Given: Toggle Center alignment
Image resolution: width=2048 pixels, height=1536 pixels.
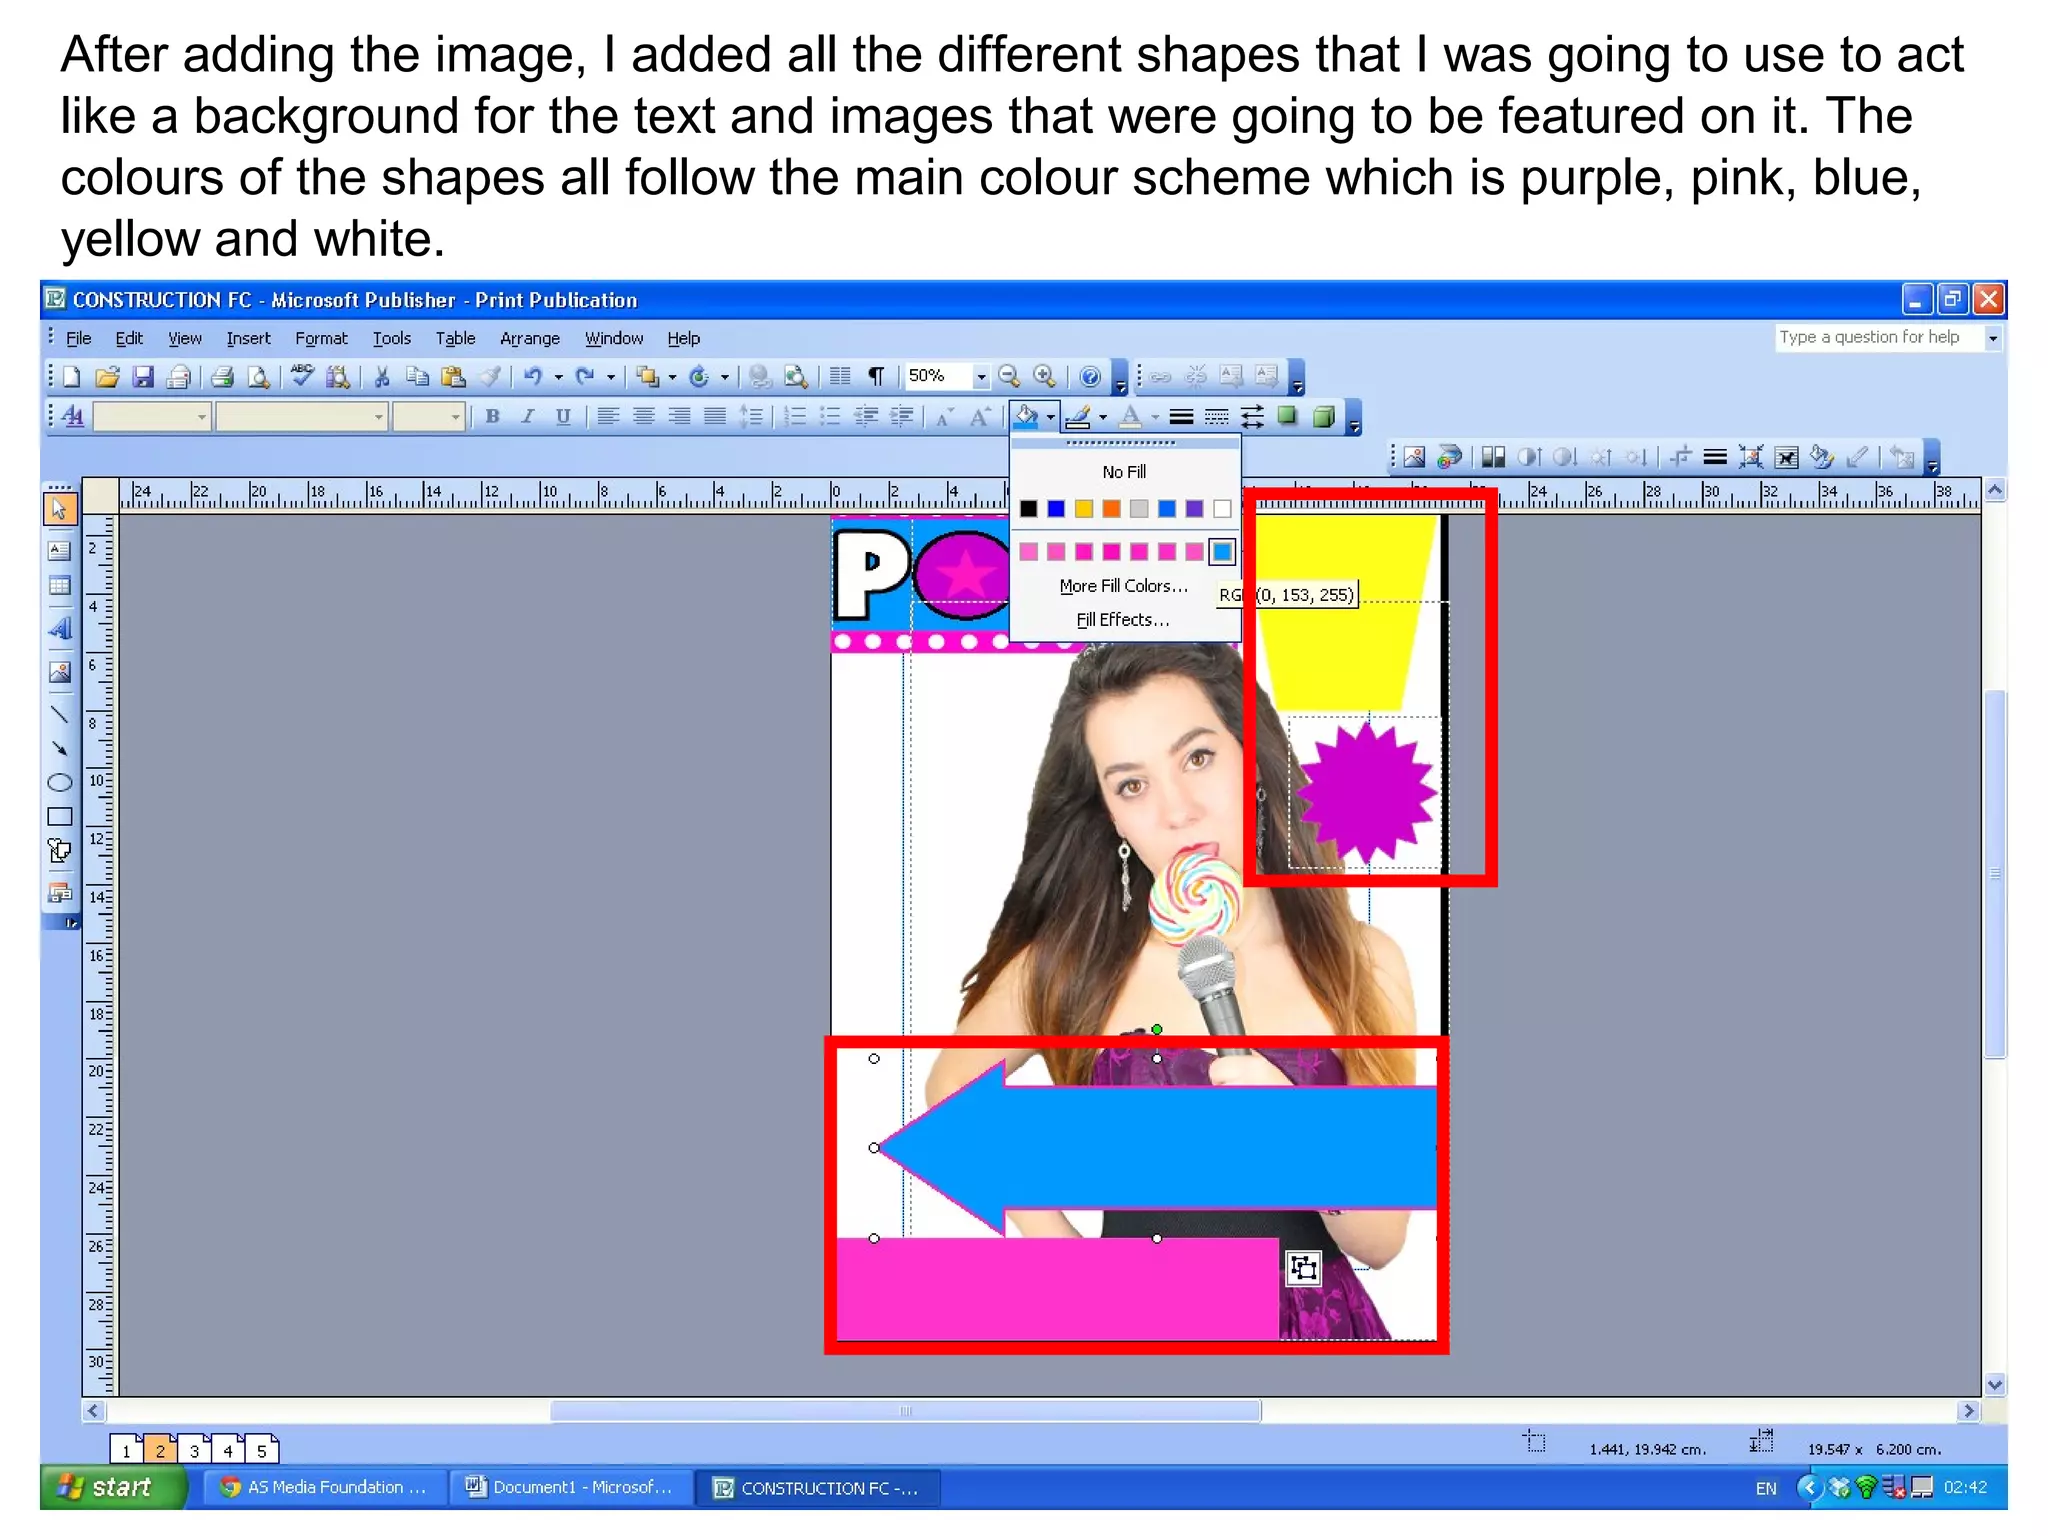Looking at the screenshot, I should coord(644,417).
